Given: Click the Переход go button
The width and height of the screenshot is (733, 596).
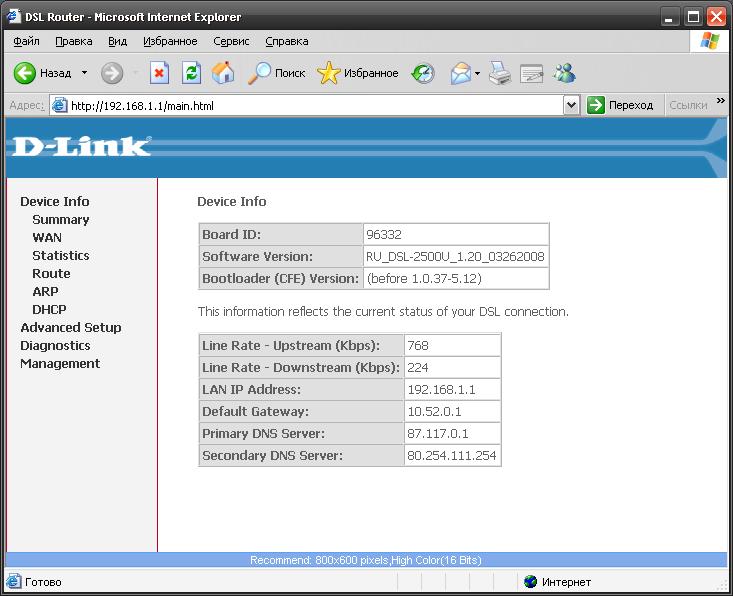Looking at the screenshot, I should [x=620, y=105].
